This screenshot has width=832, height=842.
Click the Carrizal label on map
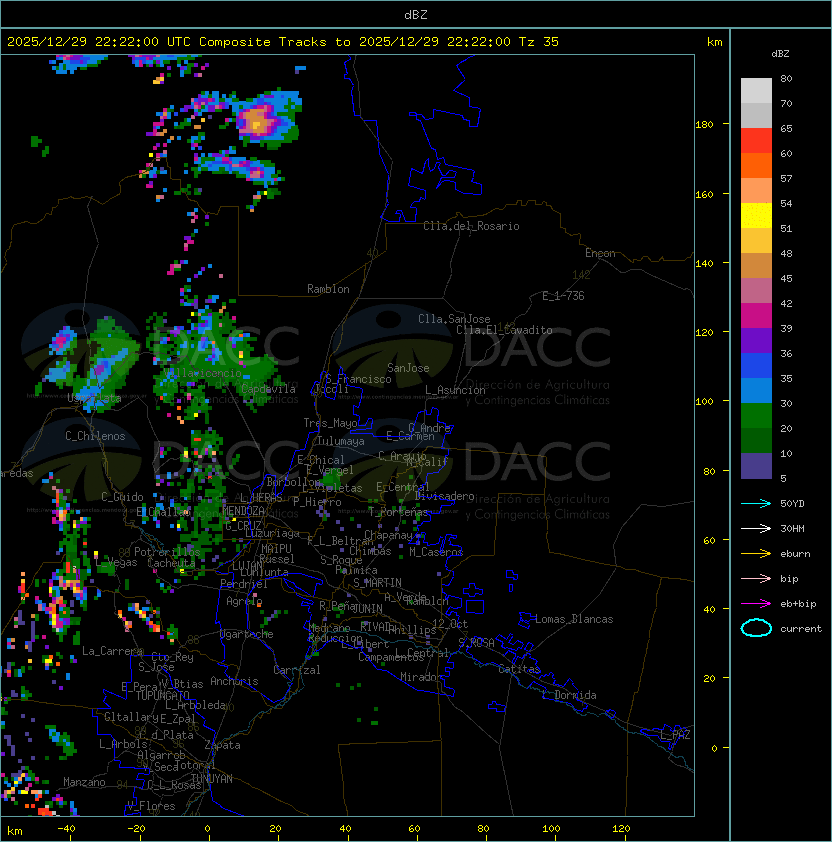pos(296,670)
